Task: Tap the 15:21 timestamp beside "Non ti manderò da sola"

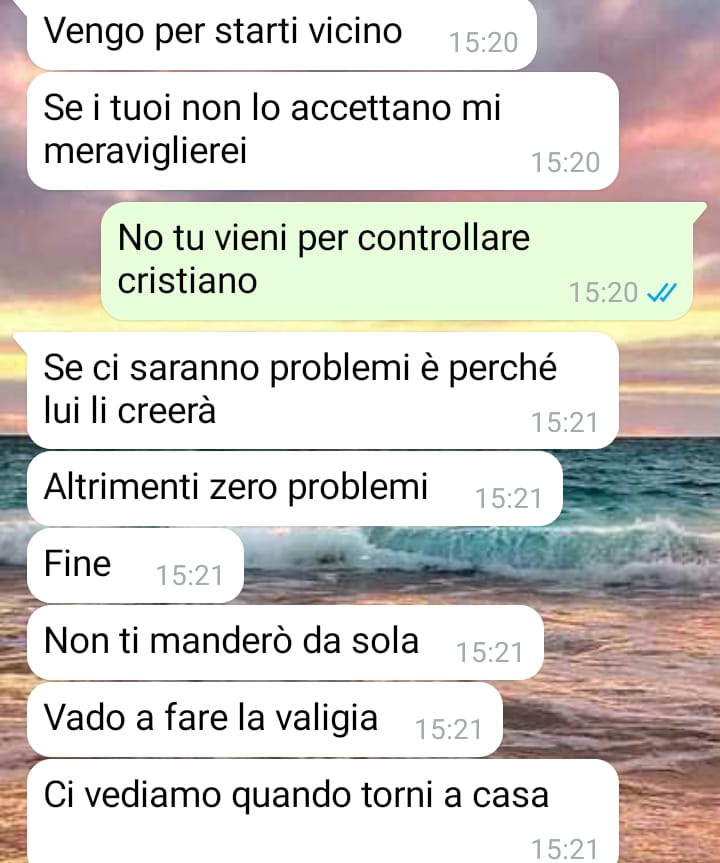Action: (489, 653)
